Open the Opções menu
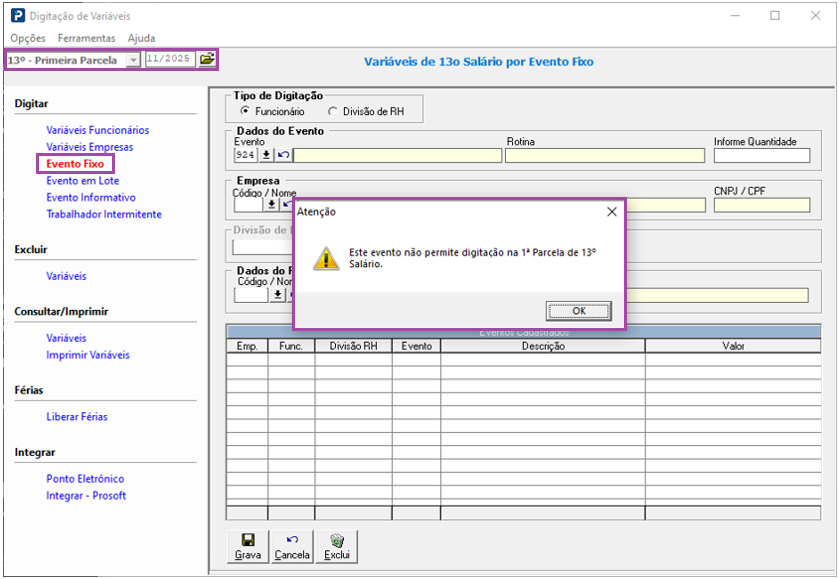Viewport: 839px width, 579px height. click(x=28, y=38)
